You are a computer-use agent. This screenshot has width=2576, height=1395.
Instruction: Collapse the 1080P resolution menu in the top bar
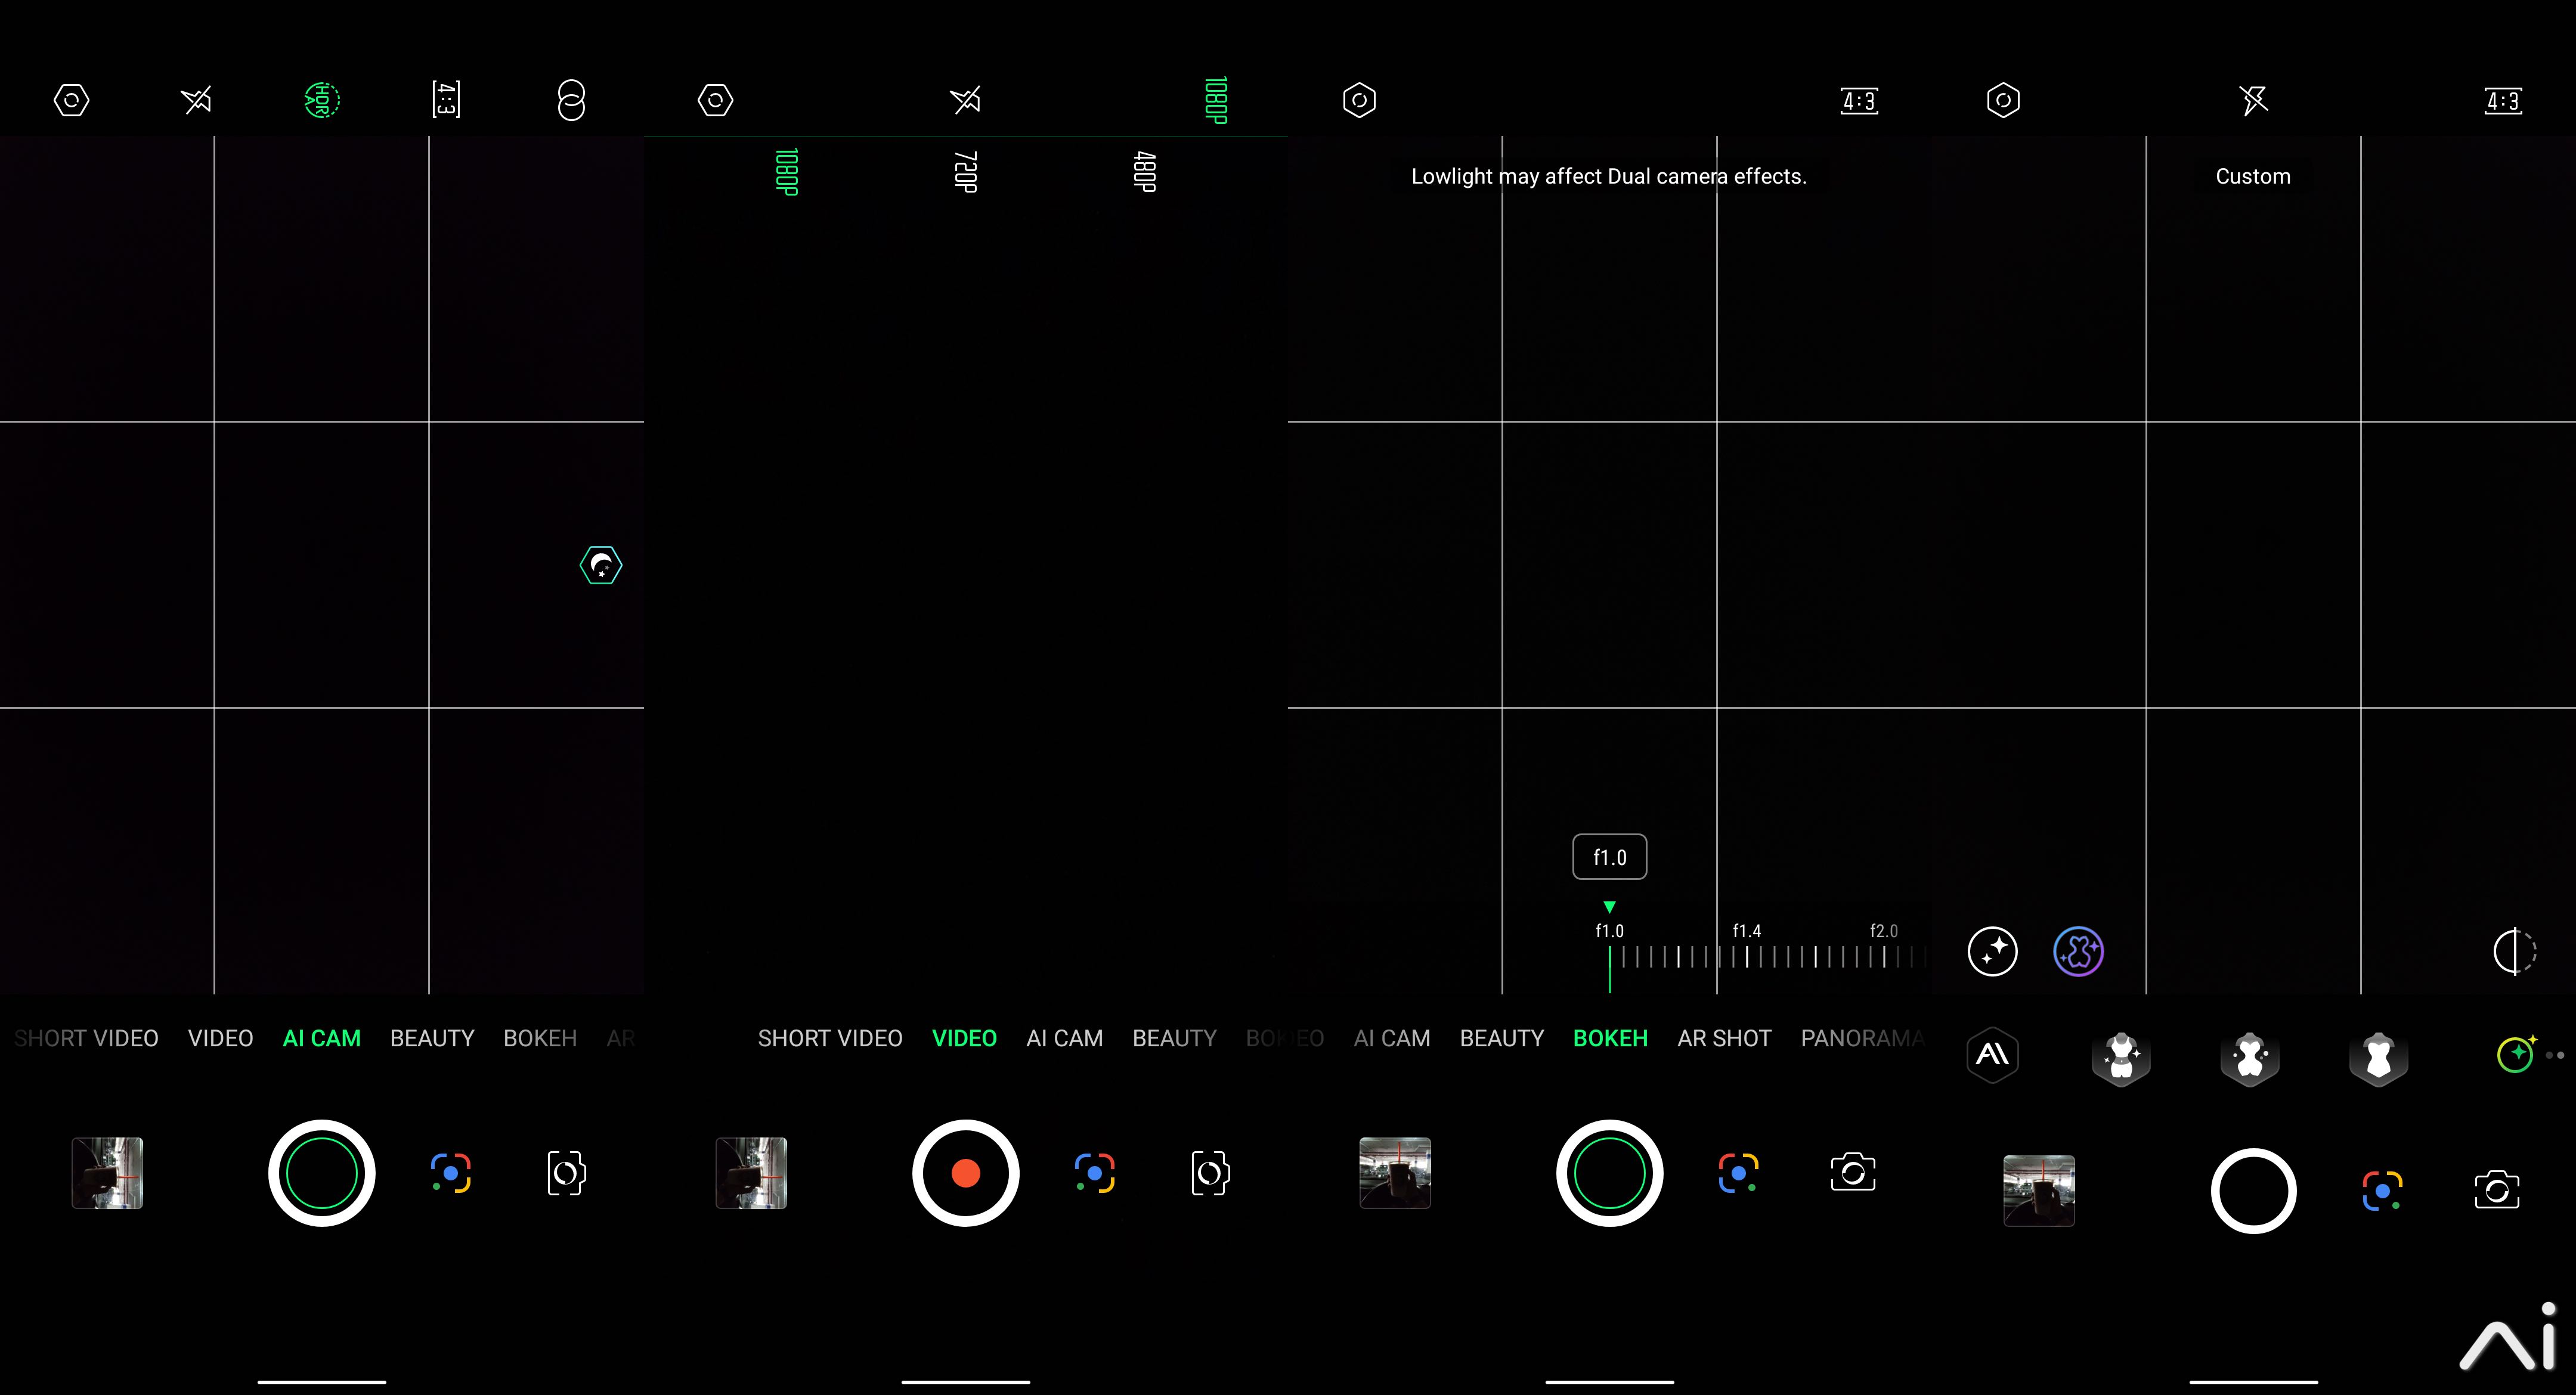coord(1215,100)
